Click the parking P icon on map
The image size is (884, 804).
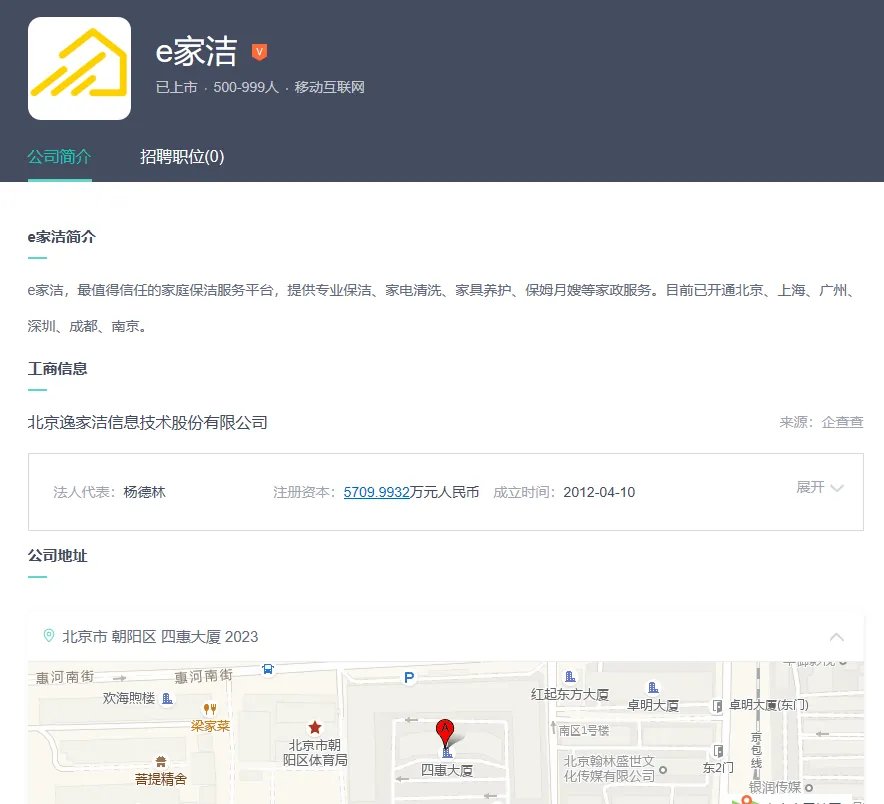point(409,678)
